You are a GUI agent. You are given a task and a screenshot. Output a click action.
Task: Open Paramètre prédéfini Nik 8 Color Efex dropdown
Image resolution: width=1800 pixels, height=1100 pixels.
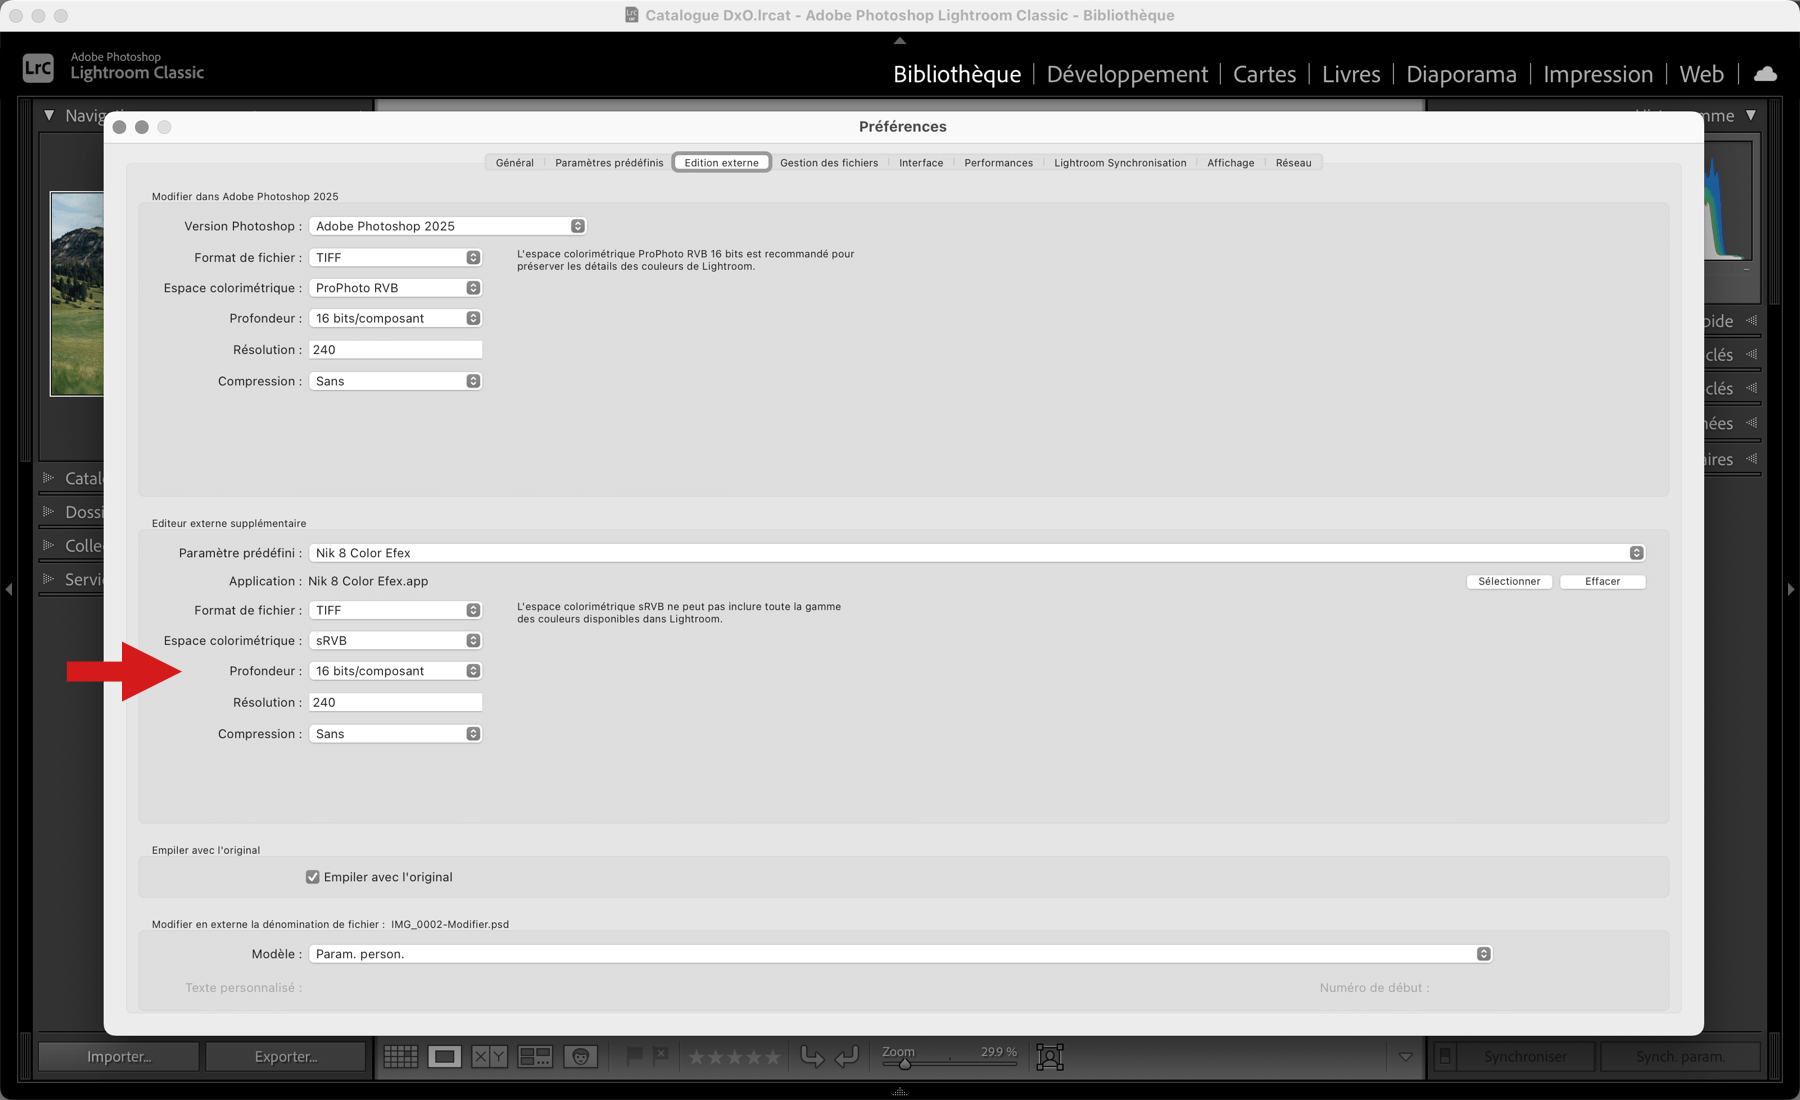click(x=977, y=553)
